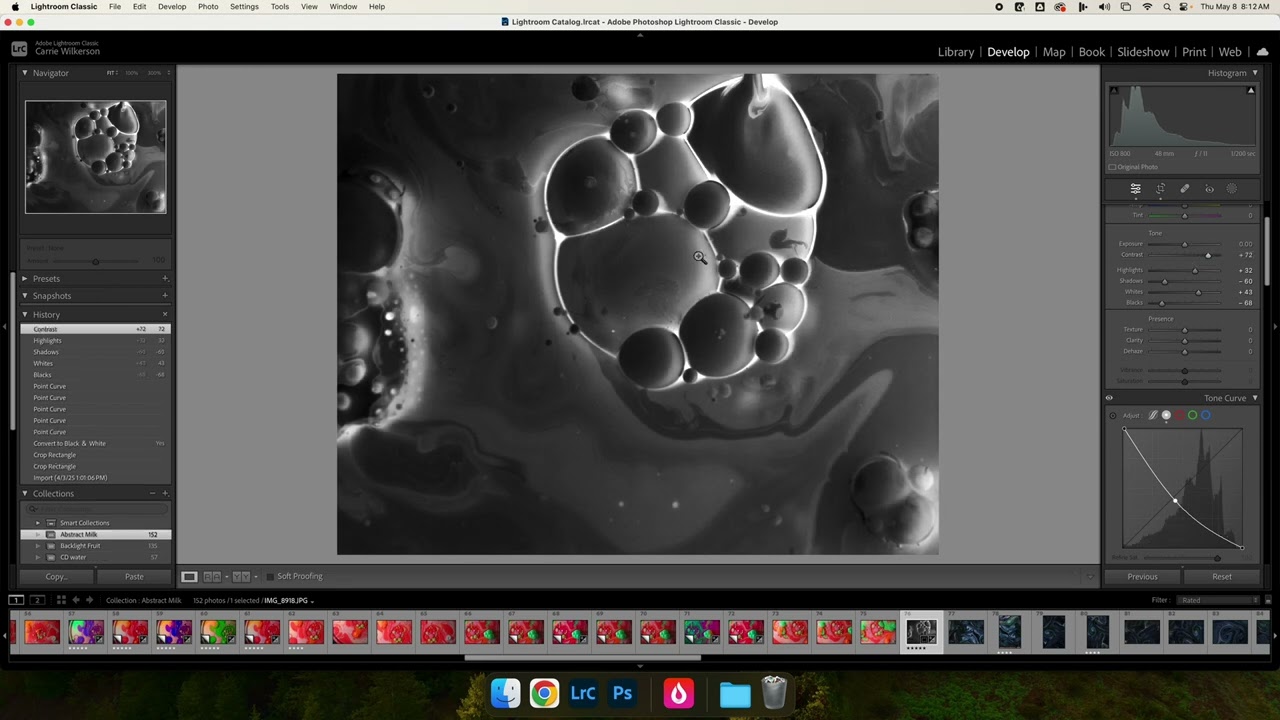Collapse the Collections panel
Viewport: 1280px width, 720px height.
[25, 493]
